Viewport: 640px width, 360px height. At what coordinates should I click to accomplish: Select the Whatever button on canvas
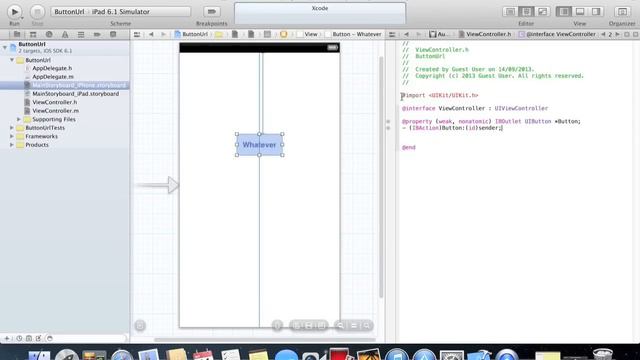pyautogui.click(x=259, y=144)
